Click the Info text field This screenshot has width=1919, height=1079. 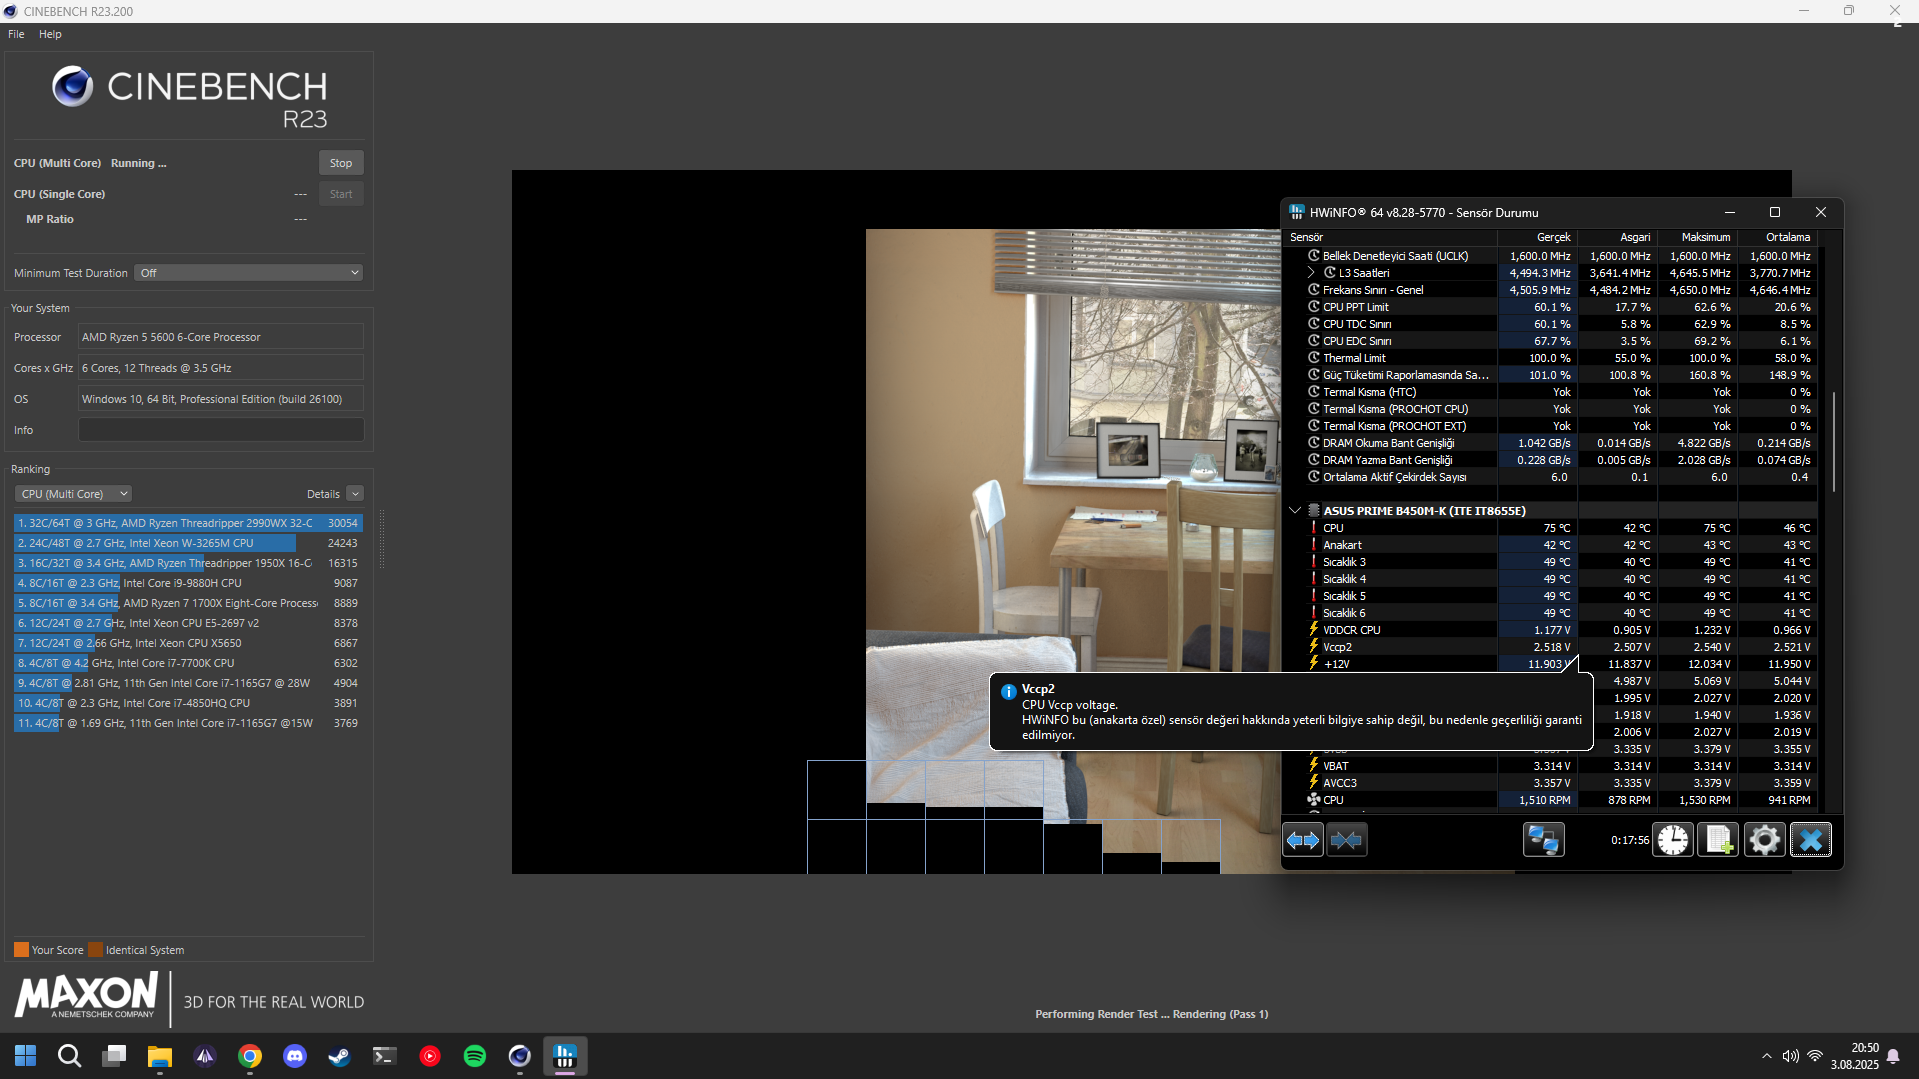tap(221, 430)
